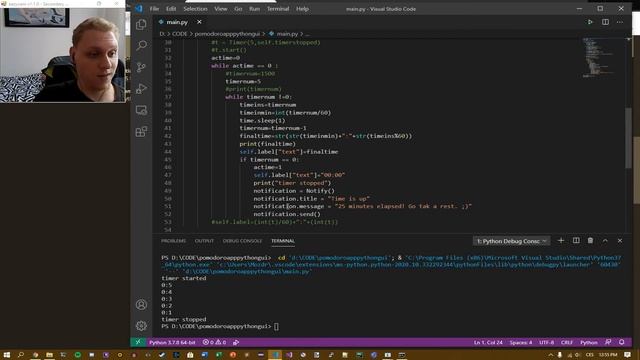Open the Run and Debug view
640x360 pixels.
(x=141, y=89)
